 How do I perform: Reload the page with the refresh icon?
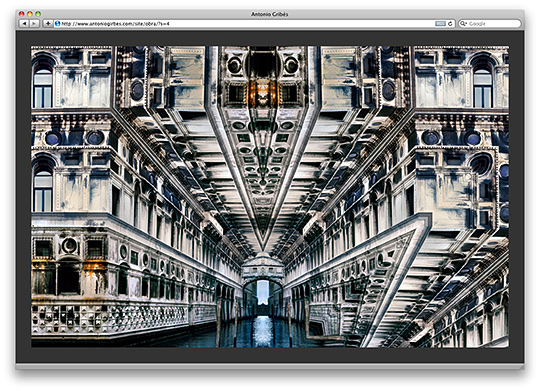[450, 24]
